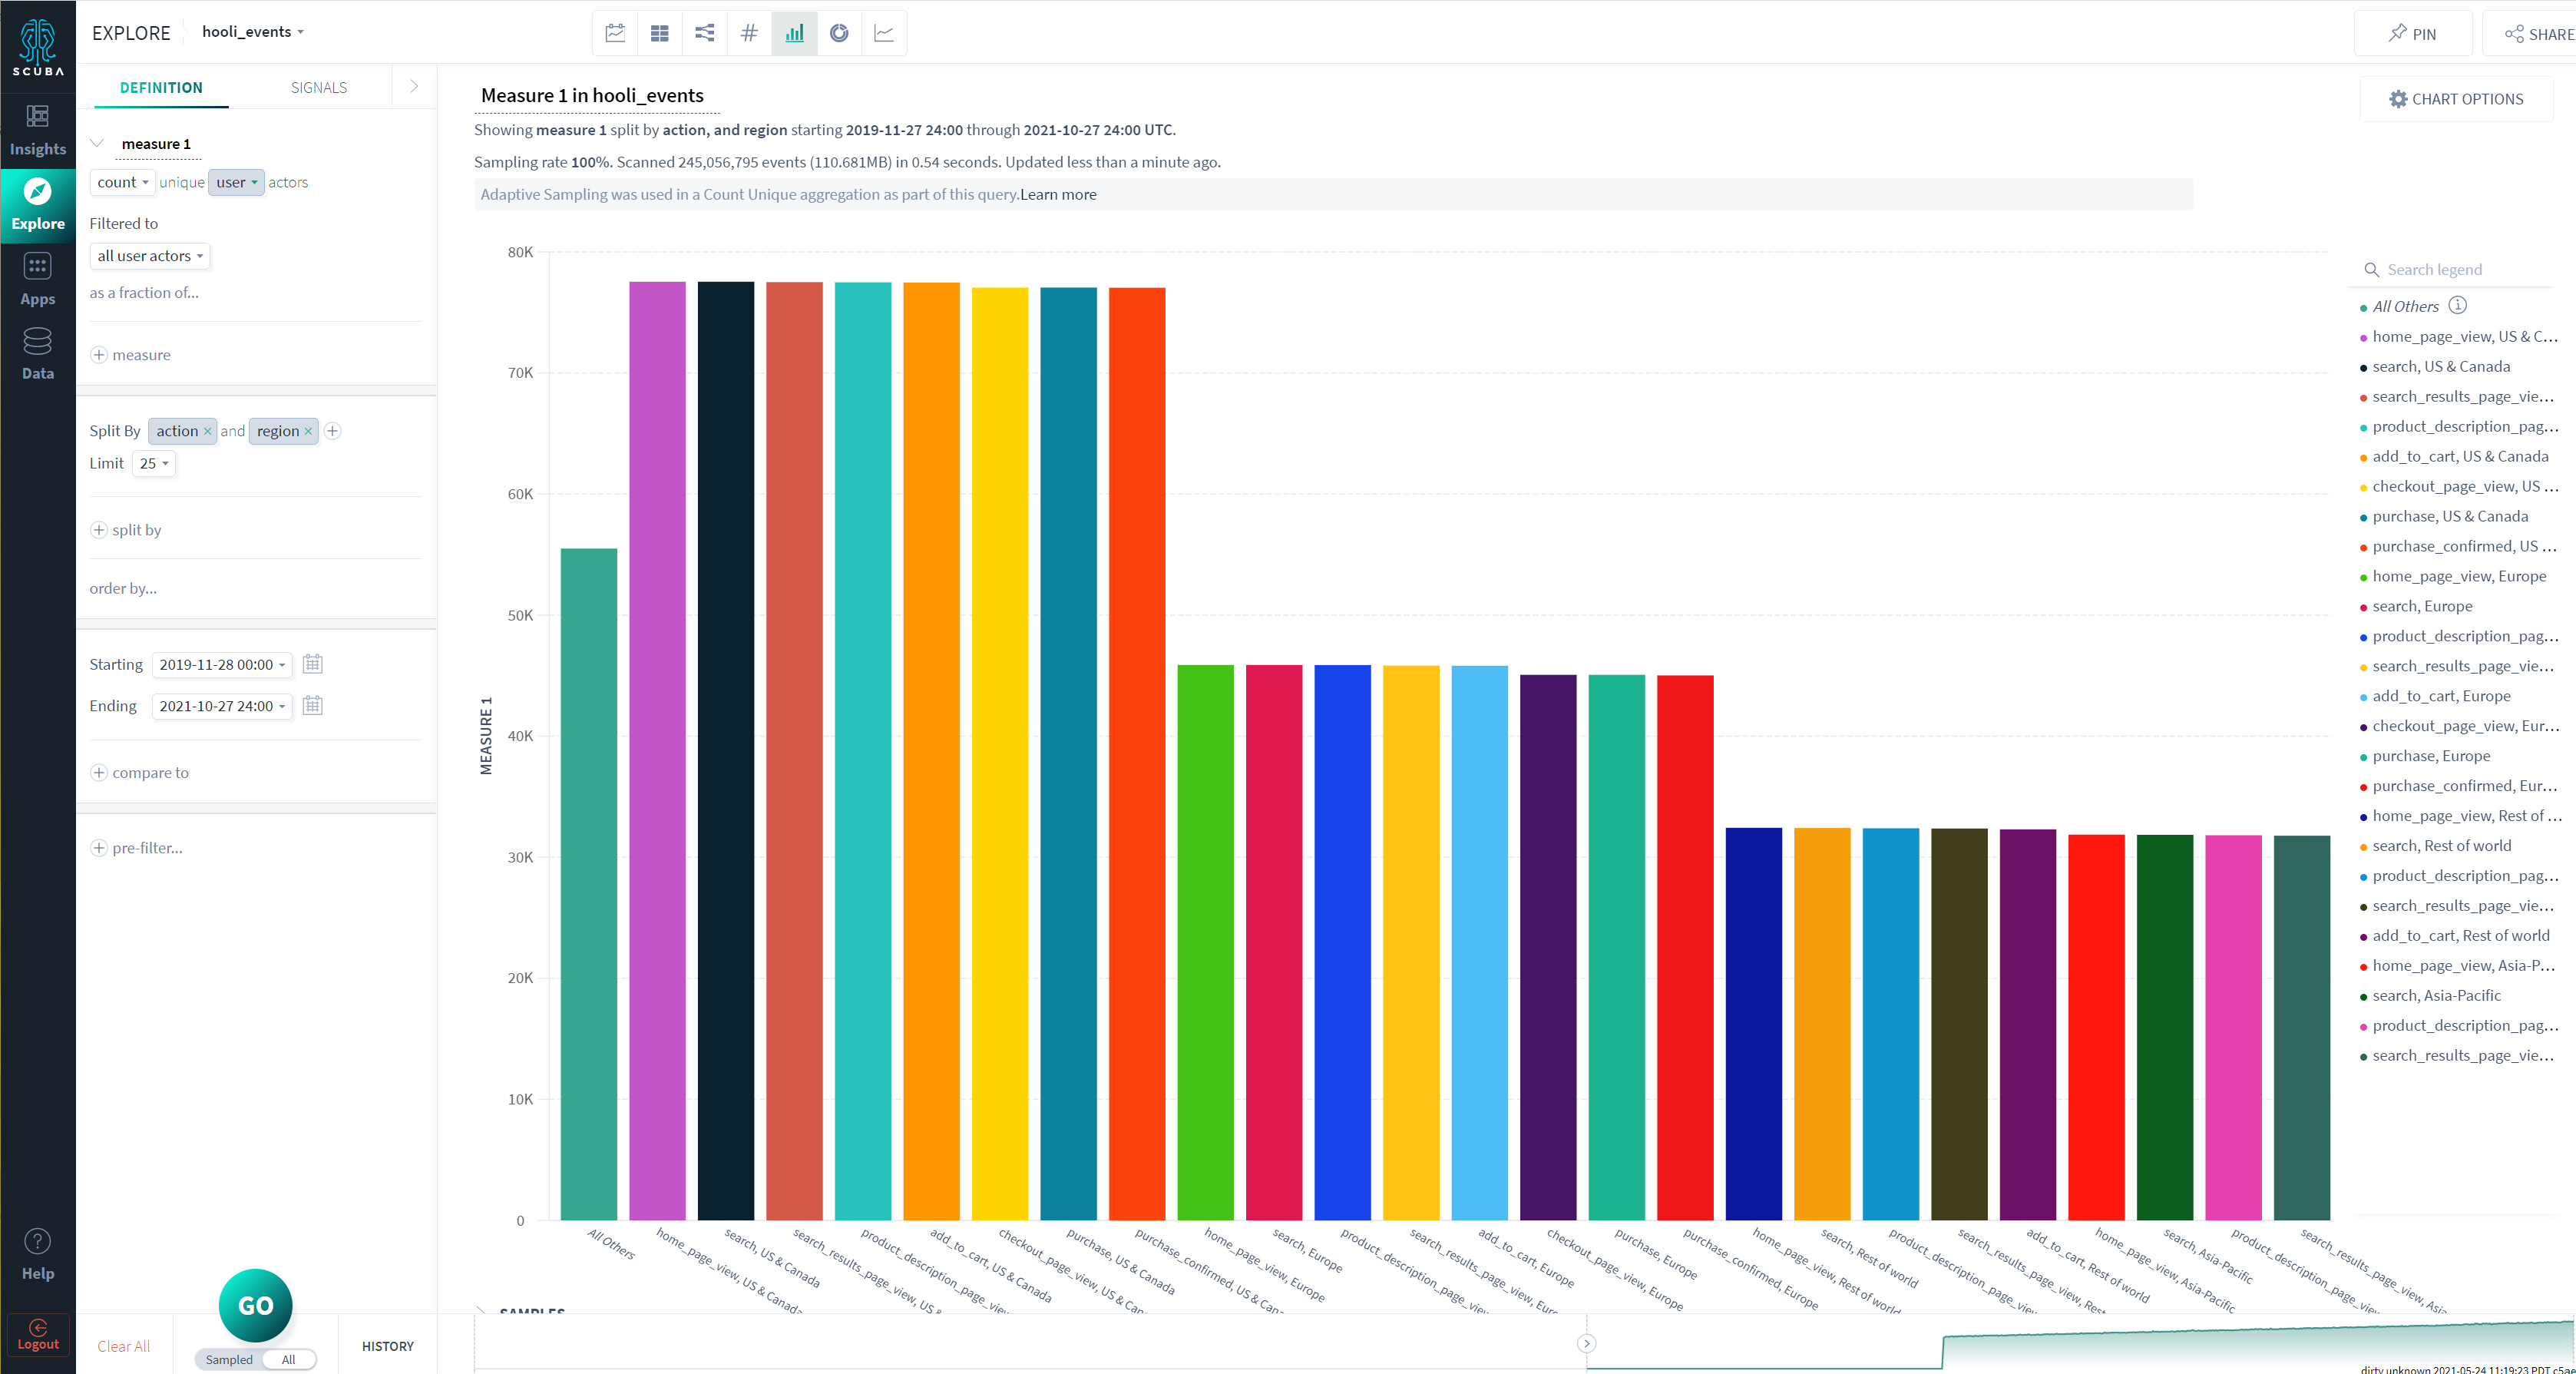Toggle search, US & Canada legend series
This screenshot has height=1374, width=2576.
[x=2435, y=367]
